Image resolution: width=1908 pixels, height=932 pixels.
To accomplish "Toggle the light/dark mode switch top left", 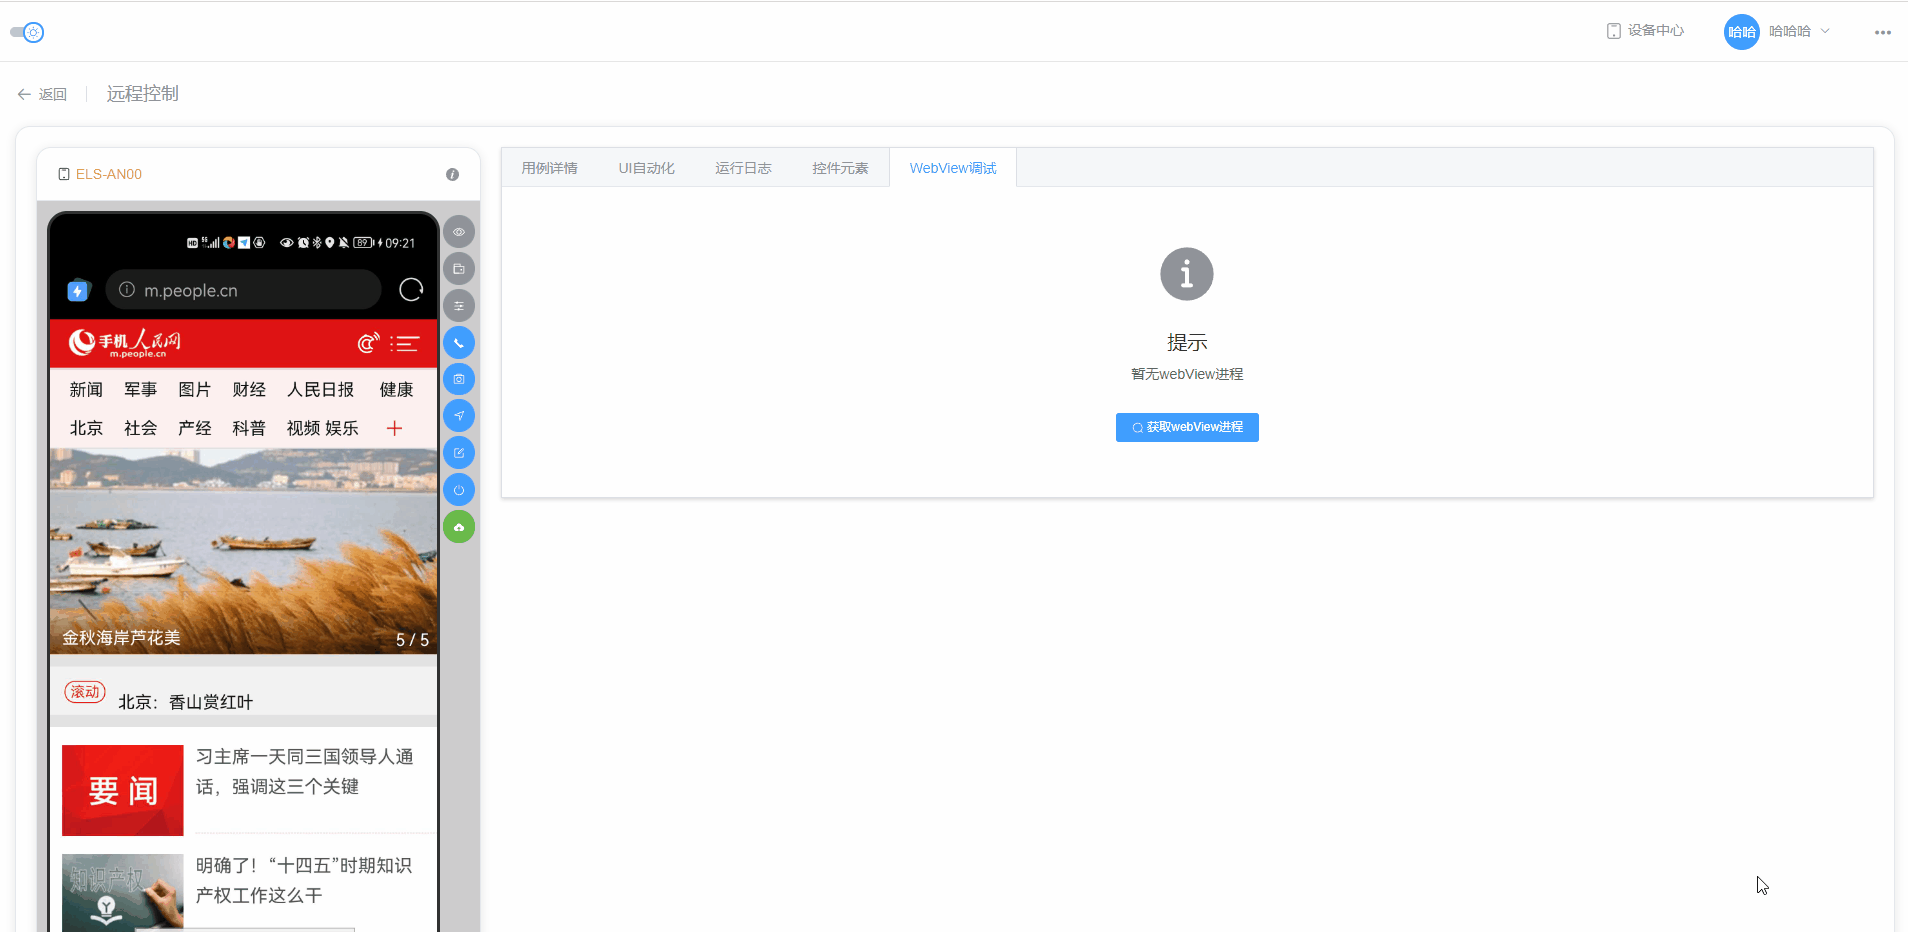I will pyautogui.click(x=28, y=31).
